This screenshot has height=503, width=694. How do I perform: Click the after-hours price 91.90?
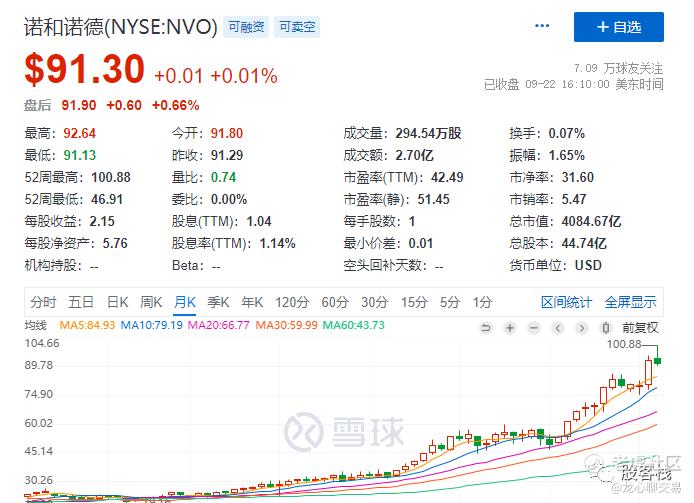[x=79, y=105]
